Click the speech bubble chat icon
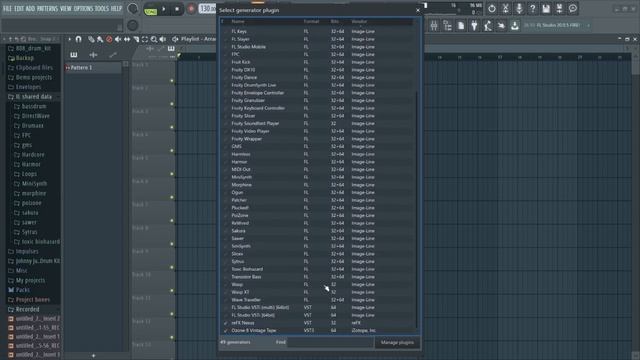Screen dimensions: 640x360 coord(573,9)
